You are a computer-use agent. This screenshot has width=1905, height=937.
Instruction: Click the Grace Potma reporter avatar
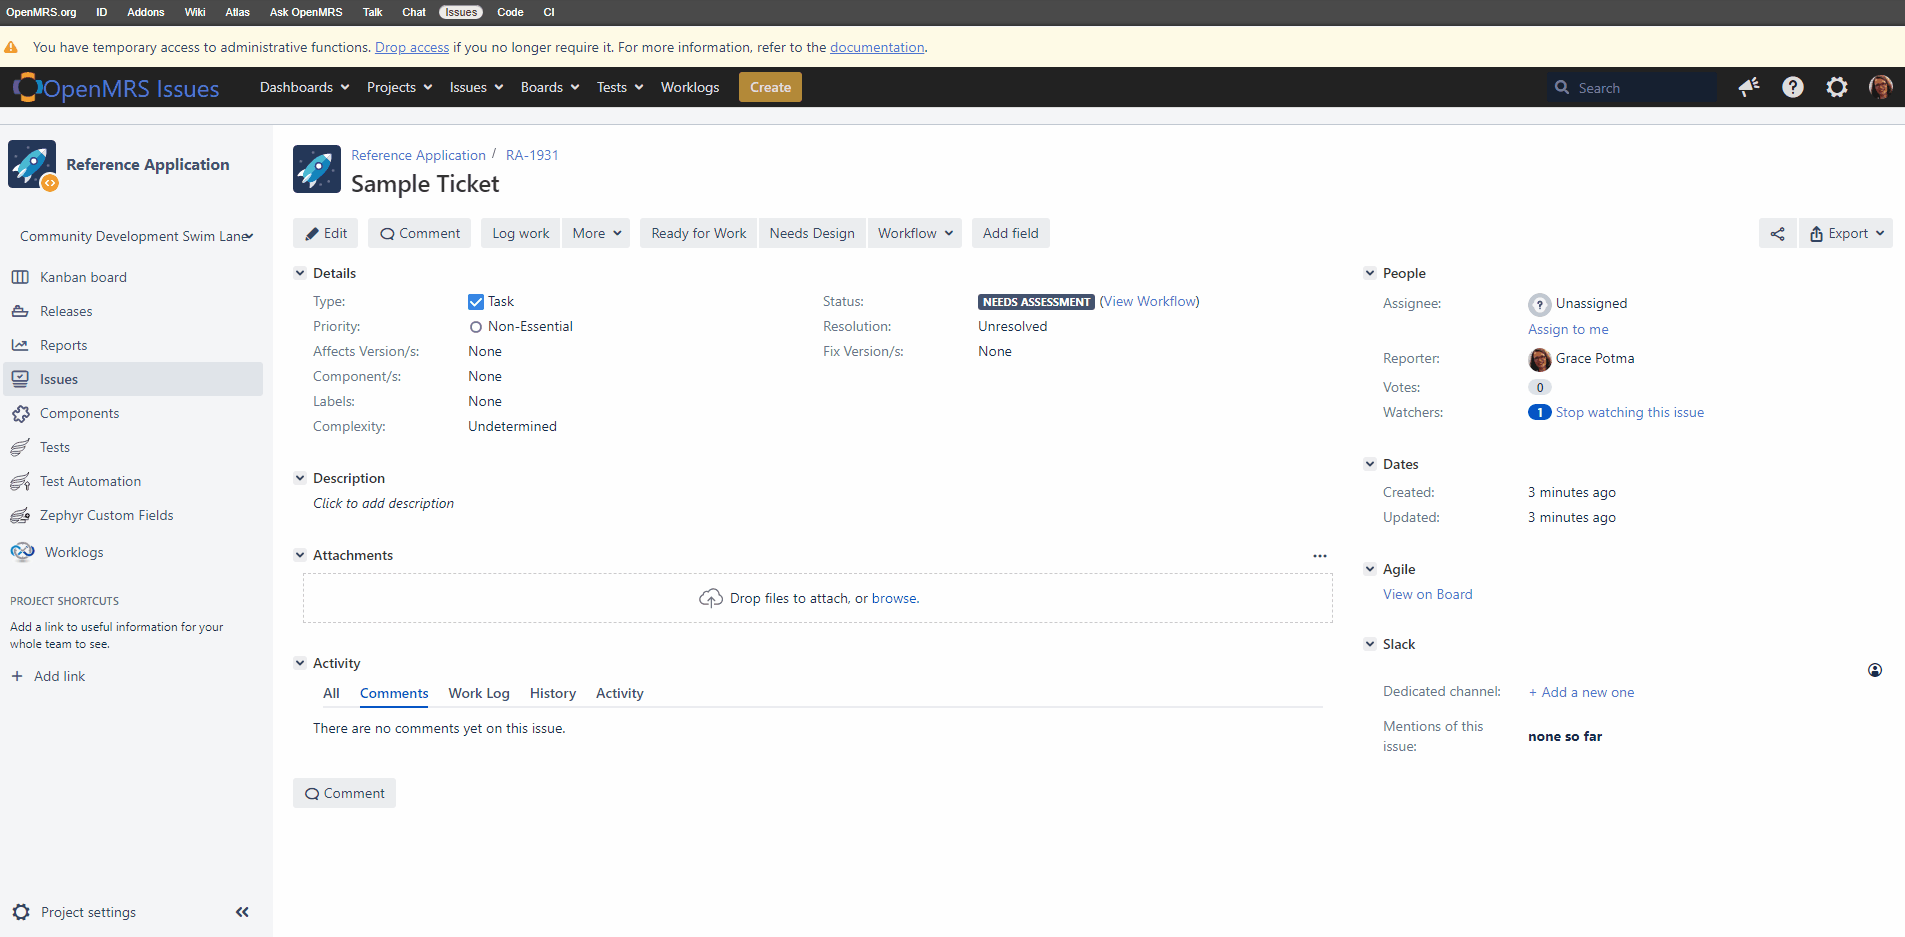[1540, 359]
